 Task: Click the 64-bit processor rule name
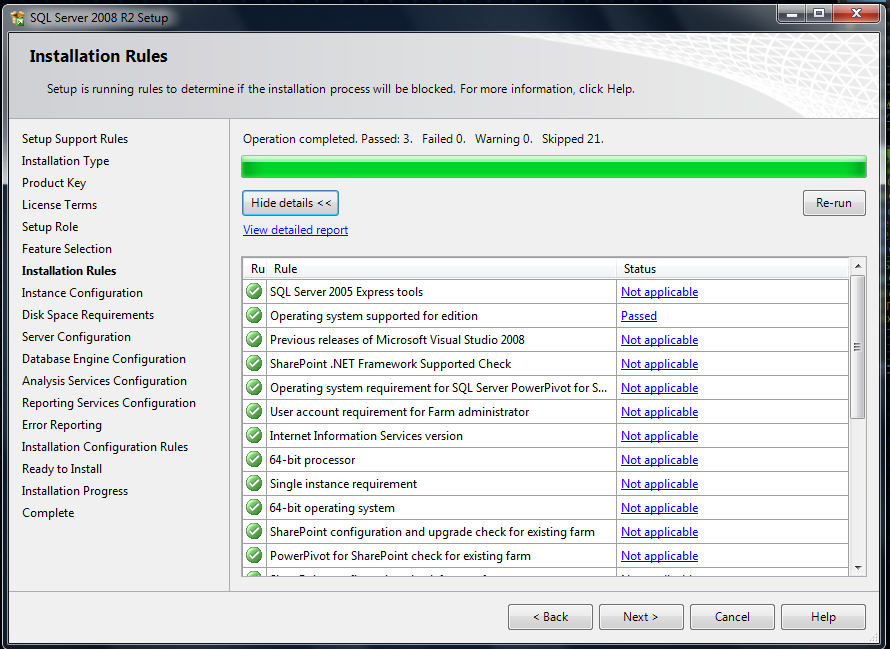point(312,460)
